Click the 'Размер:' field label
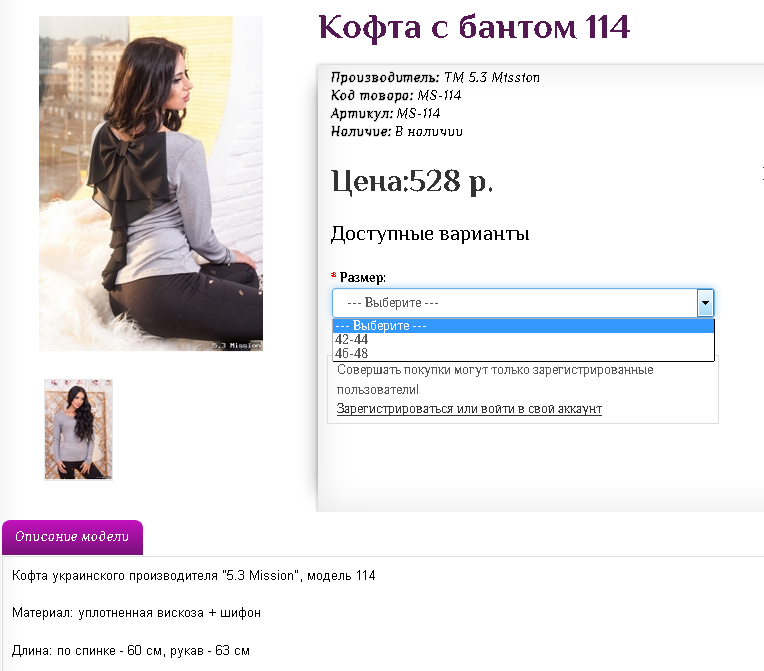 pos(363,277)
